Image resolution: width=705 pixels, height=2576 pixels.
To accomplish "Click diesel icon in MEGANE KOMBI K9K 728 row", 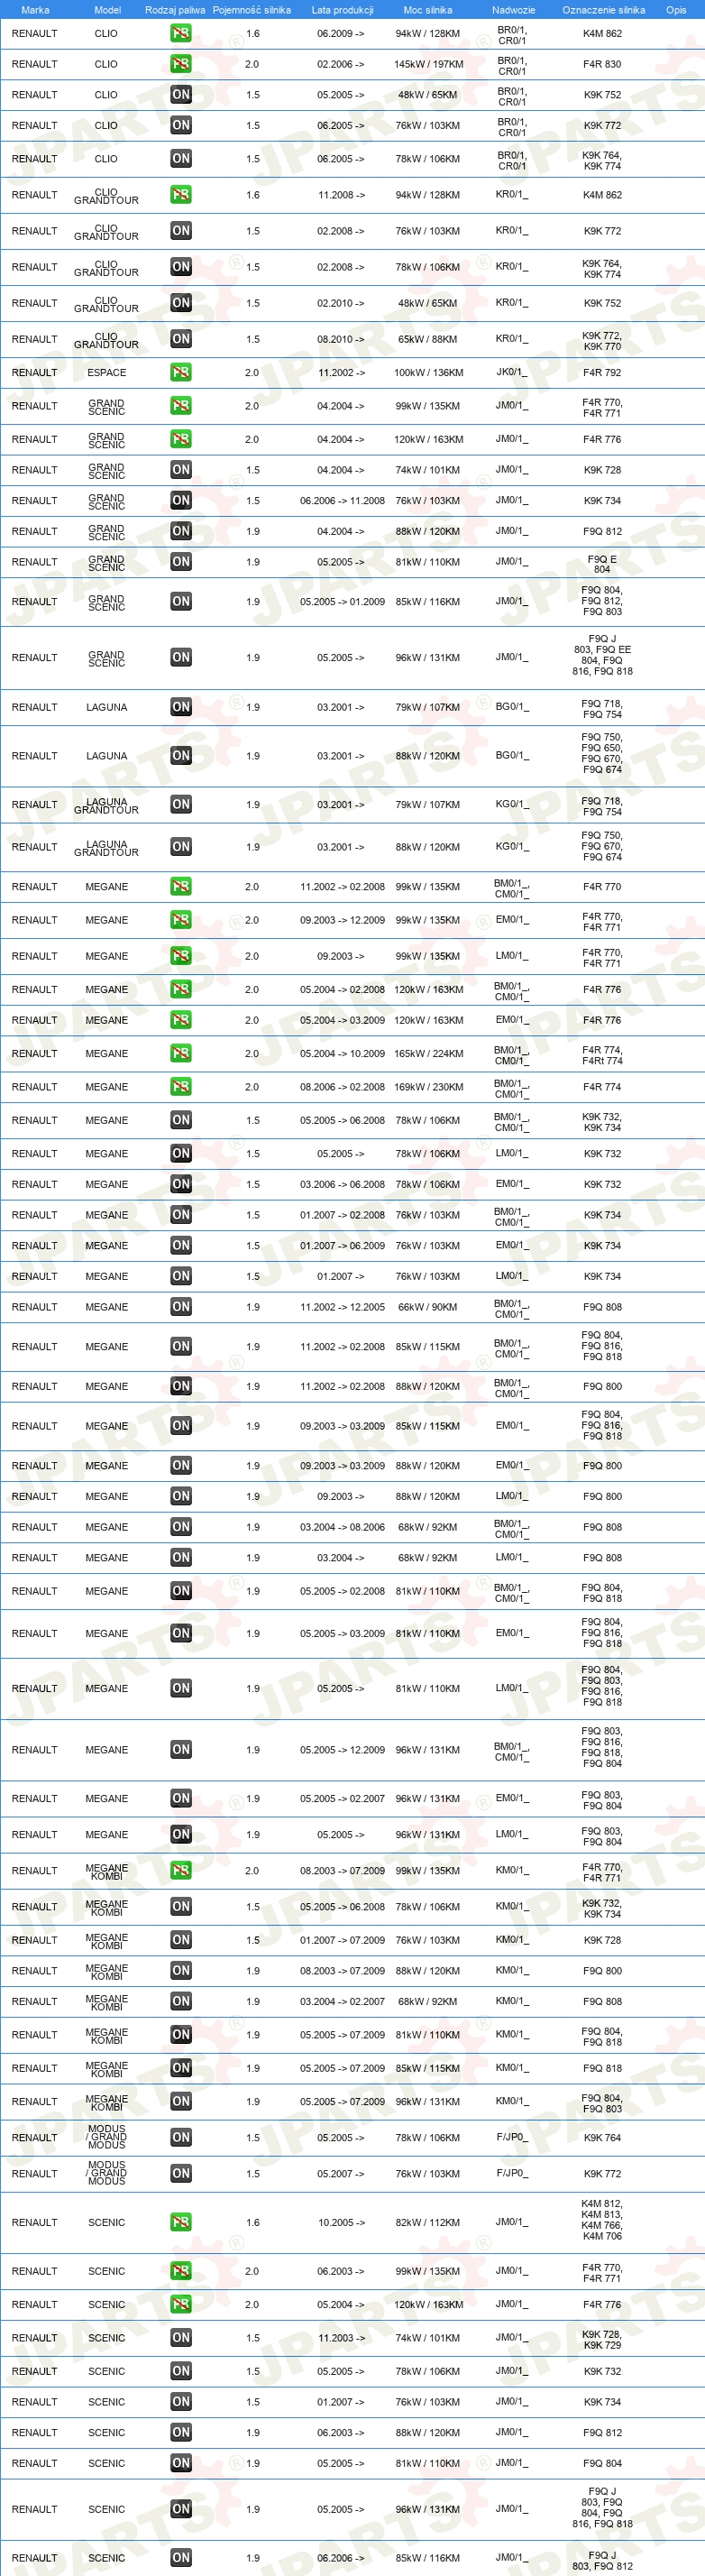I will coord(180,1940).
